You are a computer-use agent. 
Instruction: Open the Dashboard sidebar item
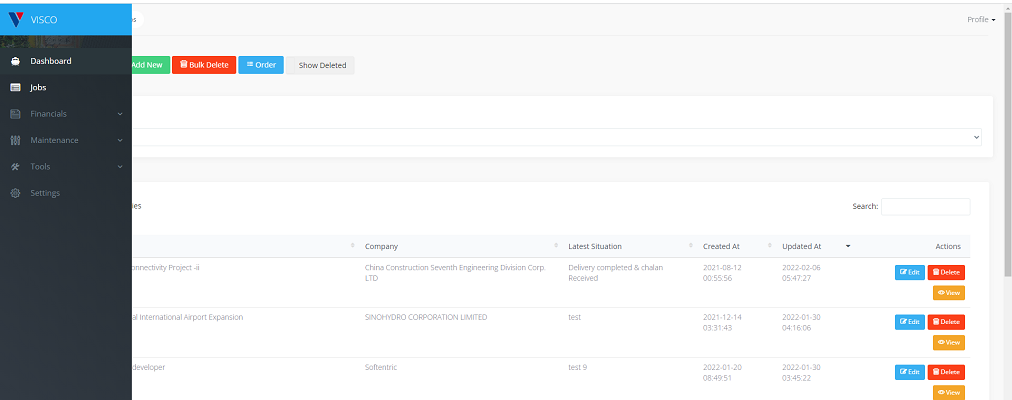tap(66, 61)
